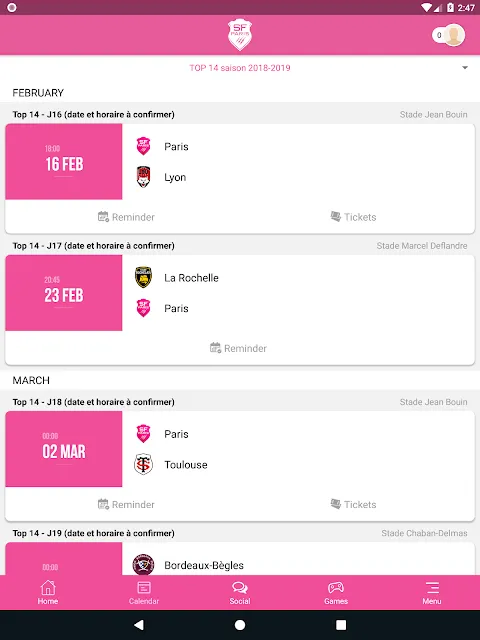This screenshot has width=480, height=640.
Task: Set Reminder for La Rochelle vs Paris
Action: [x=238, y=348]
